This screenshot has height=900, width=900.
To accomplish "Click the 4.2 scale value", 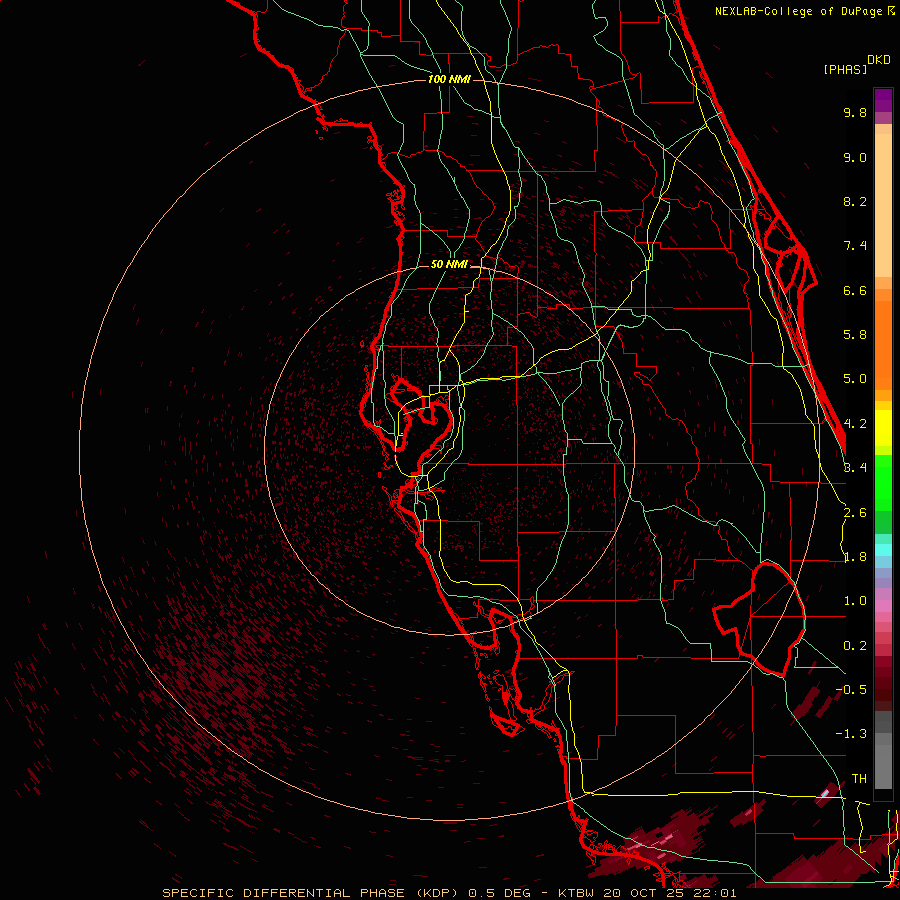I will [x=855, y=424].
